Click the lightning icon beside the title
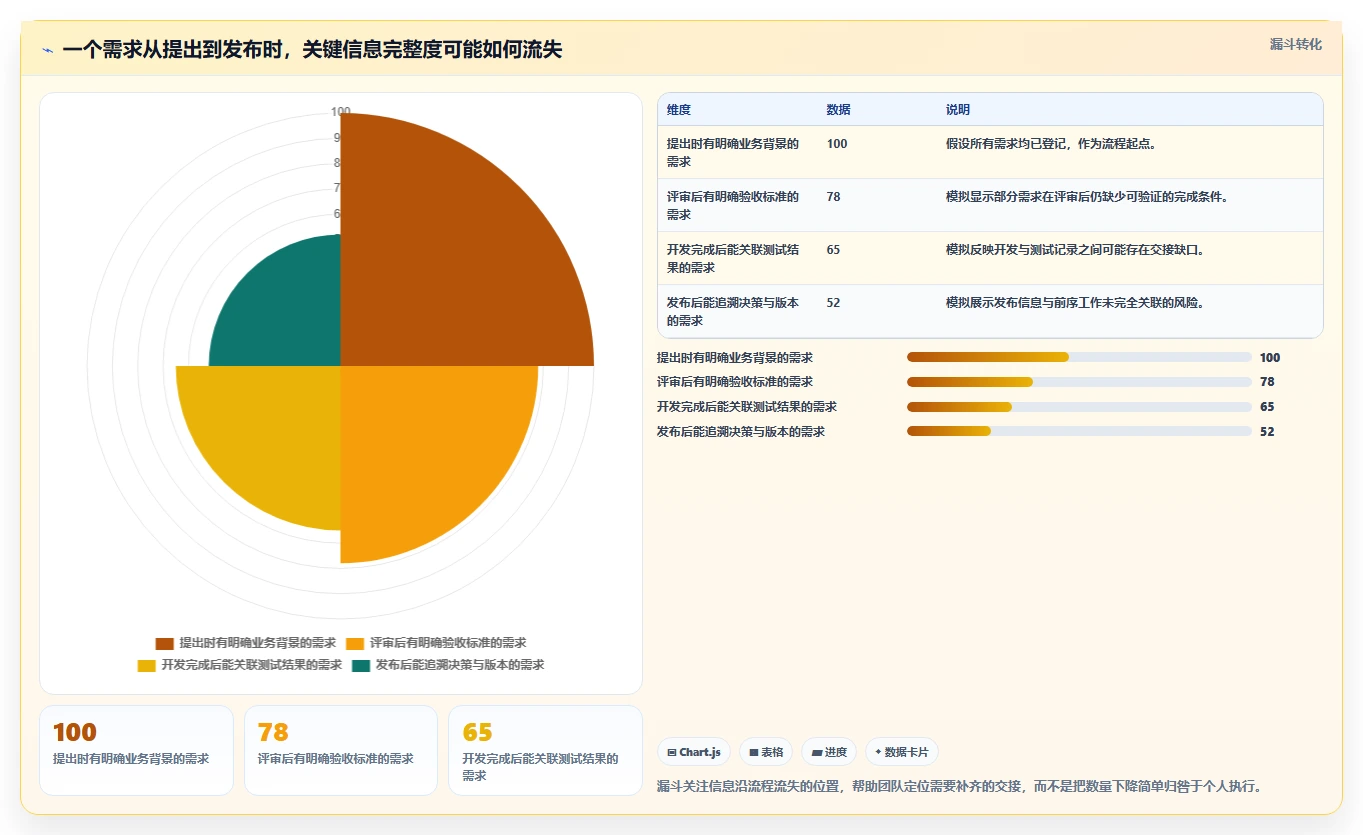The image size is (1363, 835). coord(48,50)
